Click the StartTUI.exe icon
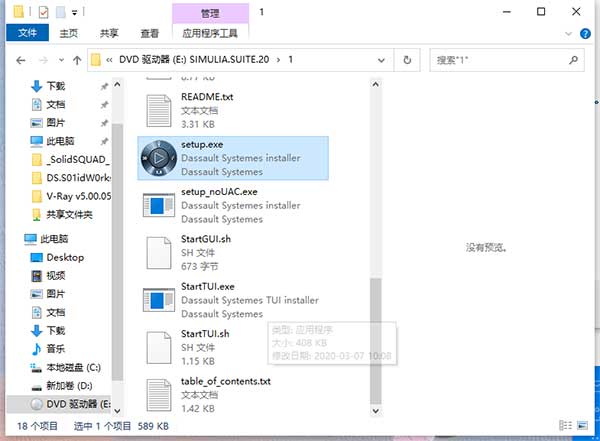This screenshot has width=600, height=441. pos(158,301)
